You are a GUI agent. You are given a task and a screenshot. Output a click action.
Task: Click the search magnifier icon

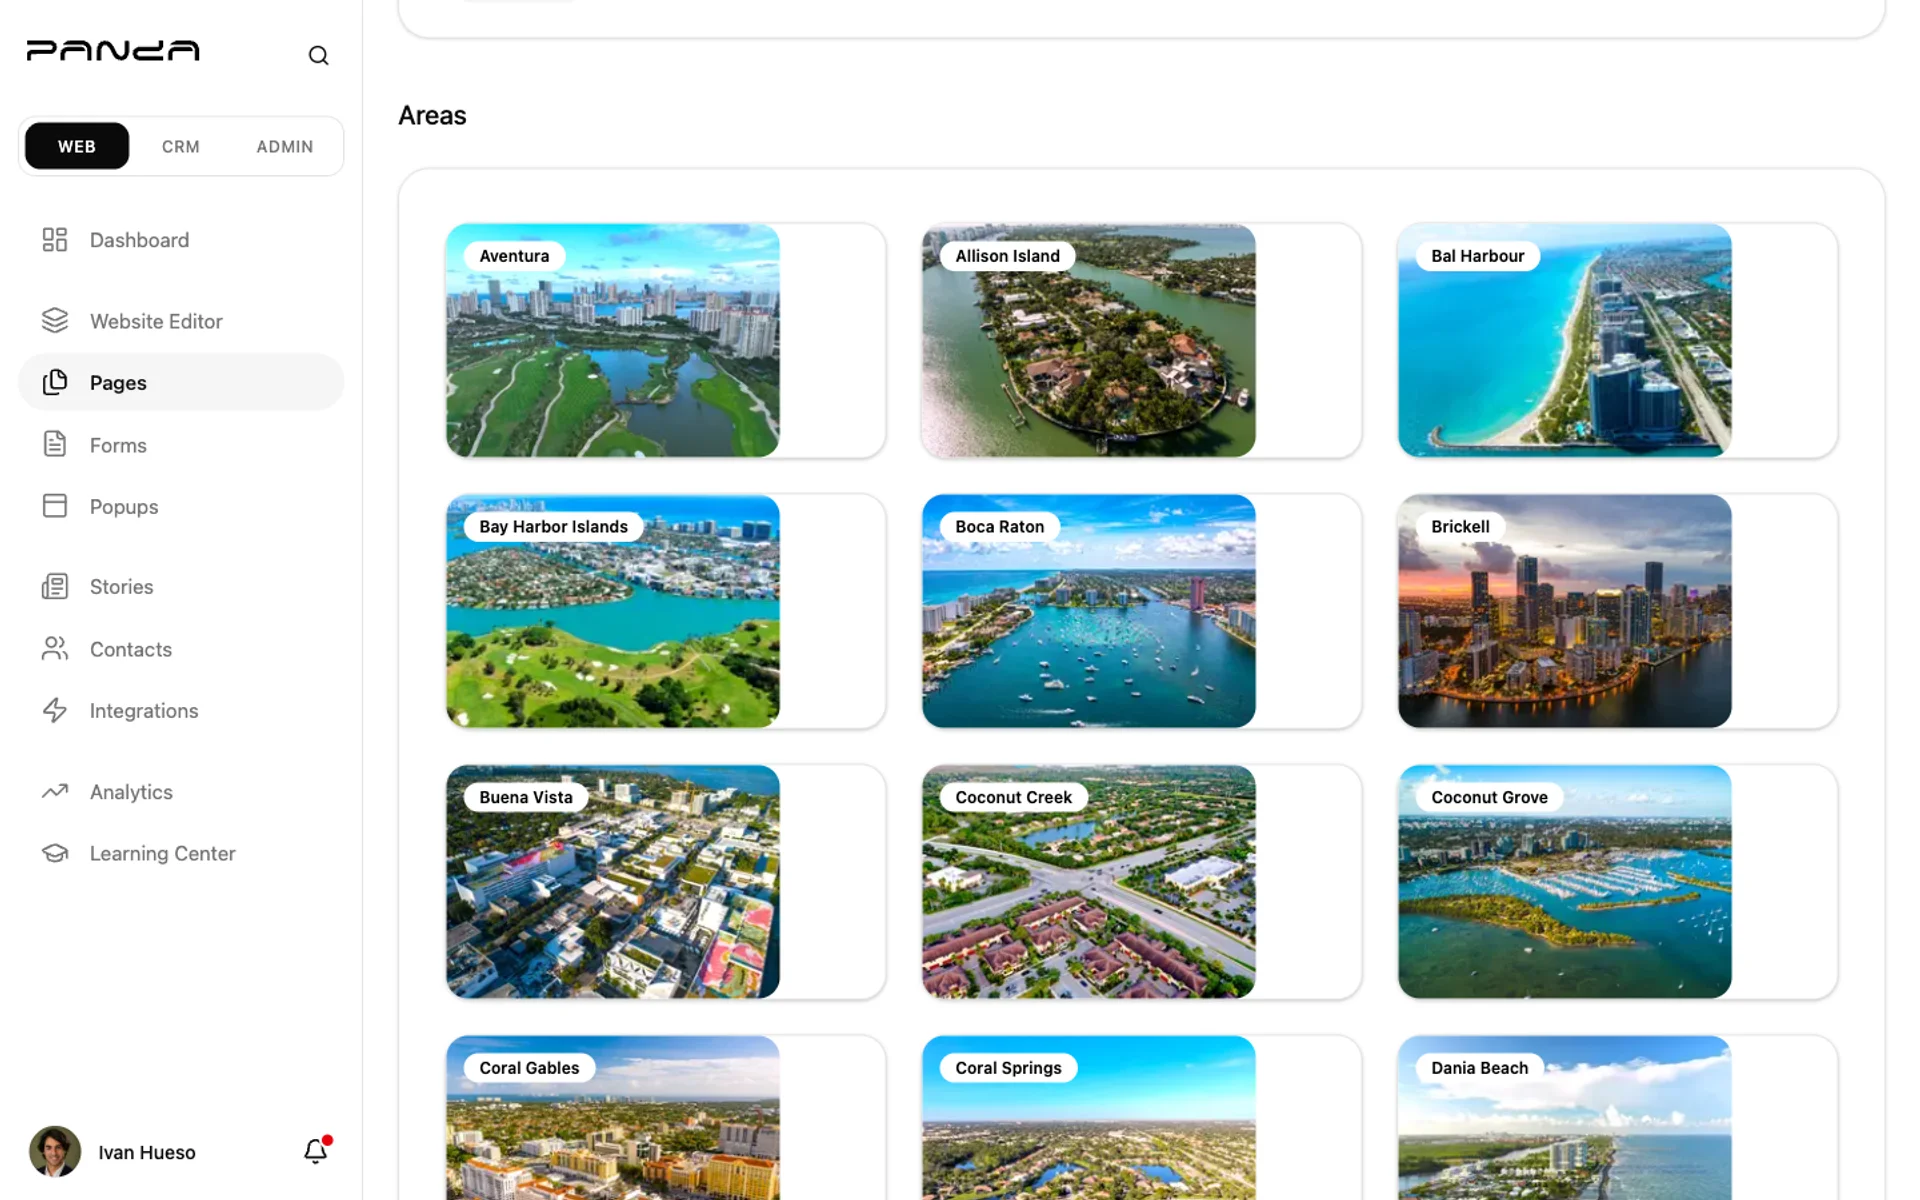[x=318, y=56]
